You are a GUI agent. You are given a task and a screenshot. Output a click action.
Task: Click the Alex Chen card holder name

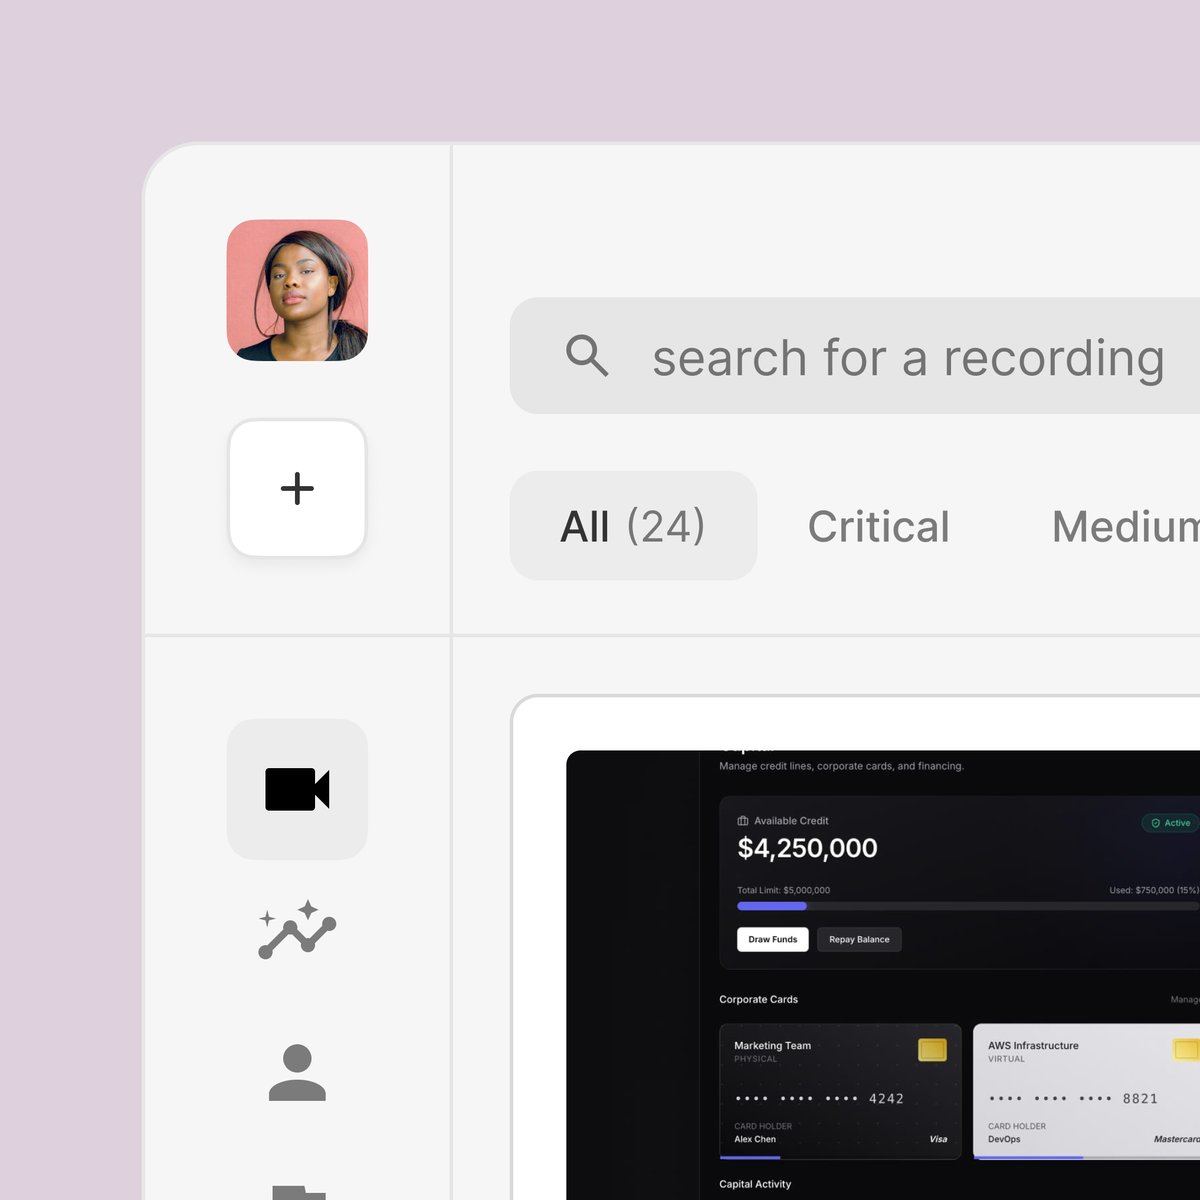tap(755, 1139)
